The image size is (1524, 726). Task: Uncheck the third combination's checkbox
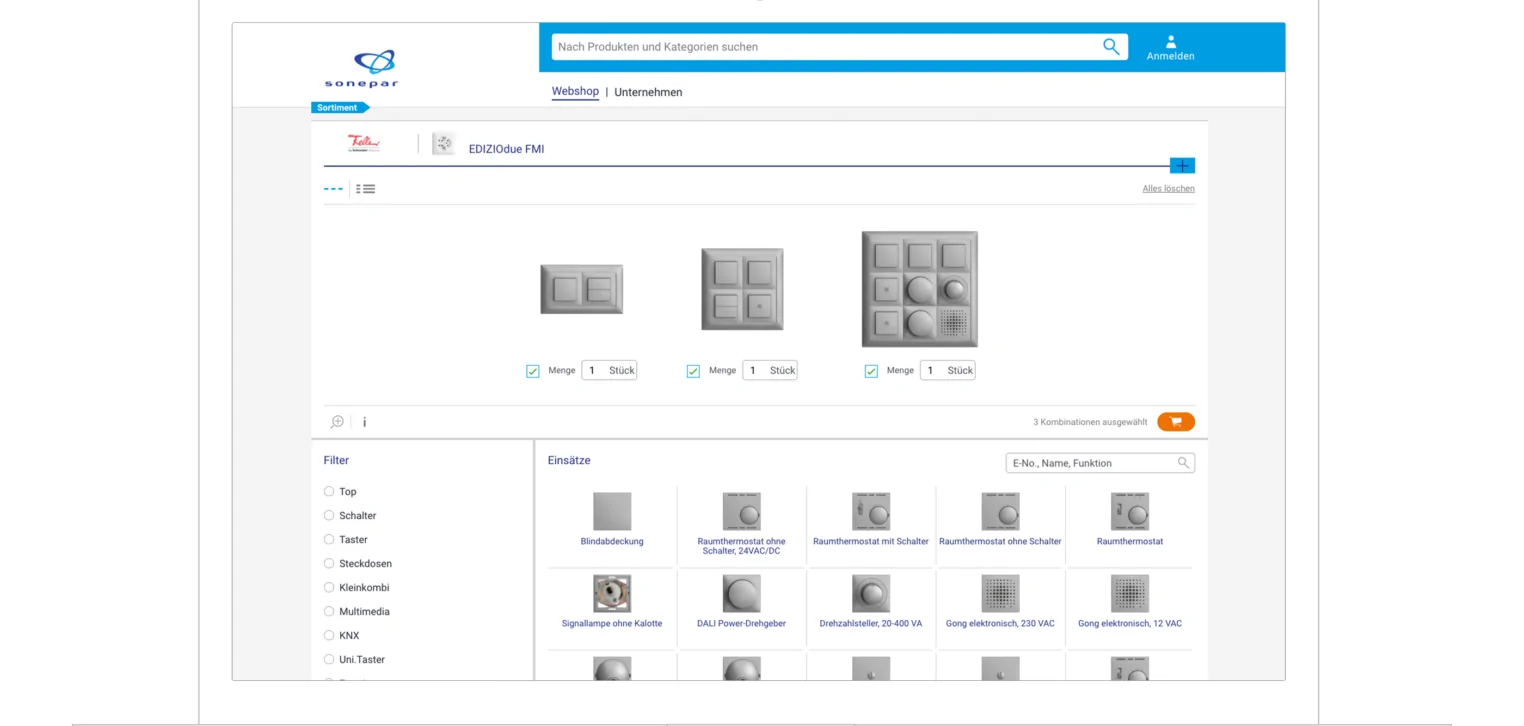pyautogui.click(x=871, y=371)
